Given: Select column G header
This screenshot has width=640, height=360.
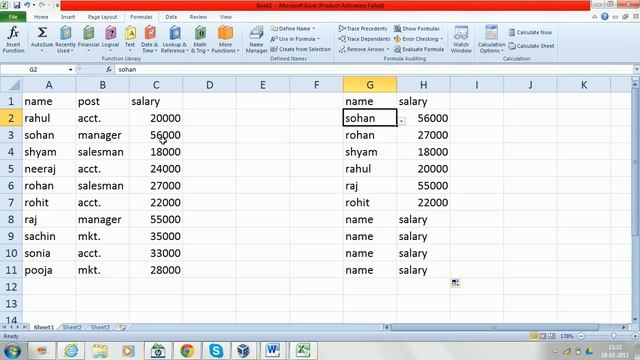Looking at the screenshot, I should 370,85.
